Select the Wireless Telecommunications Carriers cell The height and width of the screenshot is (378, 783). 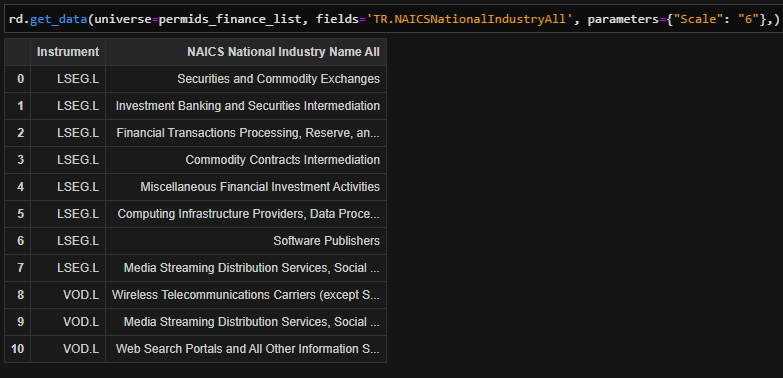pos(246,295)
